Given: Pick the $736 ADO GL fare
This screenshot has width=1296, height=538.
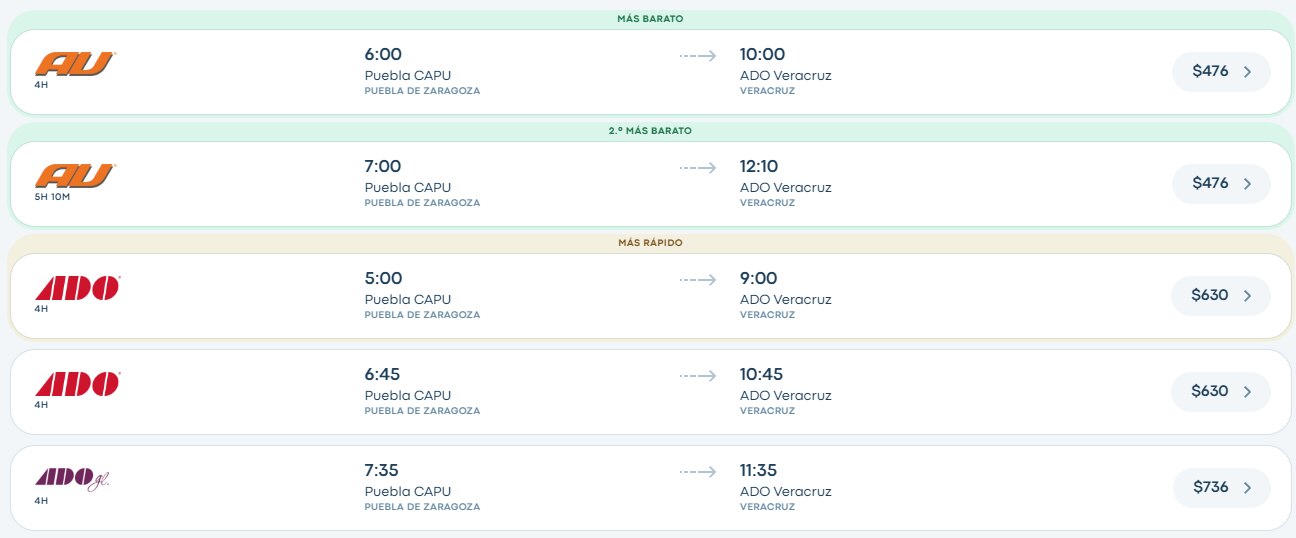Looking at the screenshot, I should click(x=1221, y=488).
